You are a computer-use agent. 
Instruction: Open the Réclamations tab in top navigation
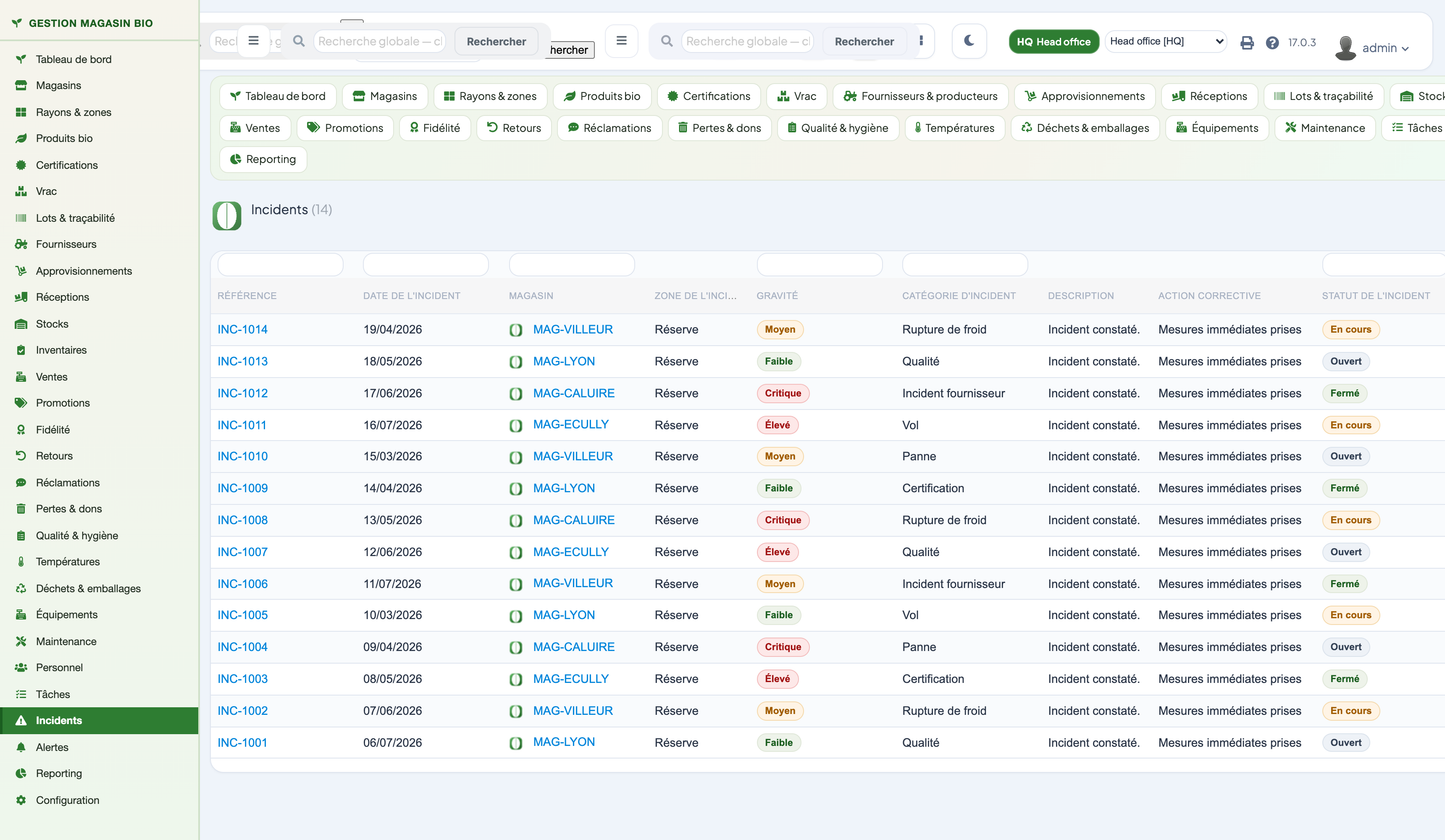click(x=610, y=128)
